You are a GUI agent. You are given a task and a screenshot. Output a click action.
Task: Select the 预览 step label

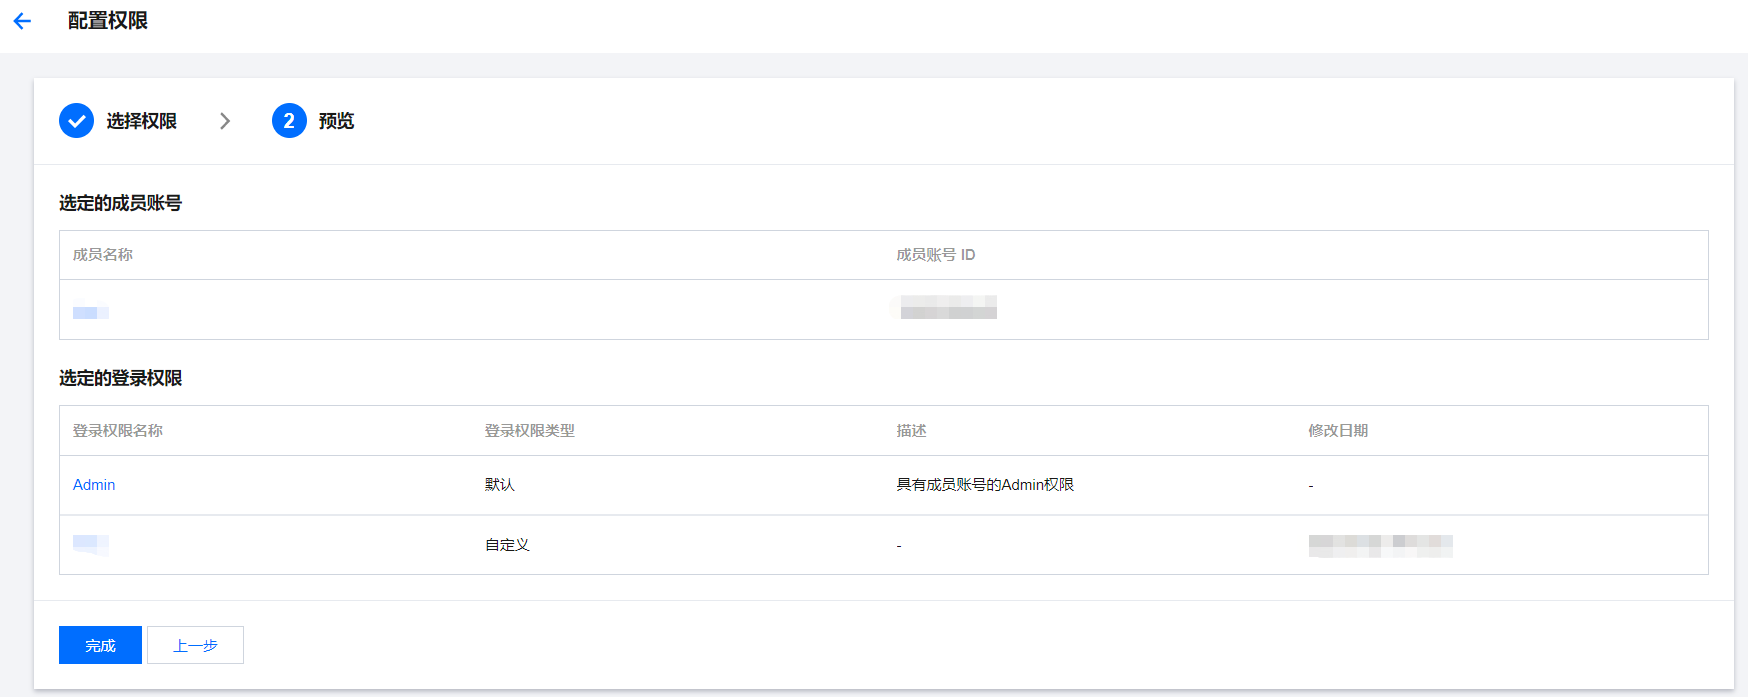coord(336,121)
